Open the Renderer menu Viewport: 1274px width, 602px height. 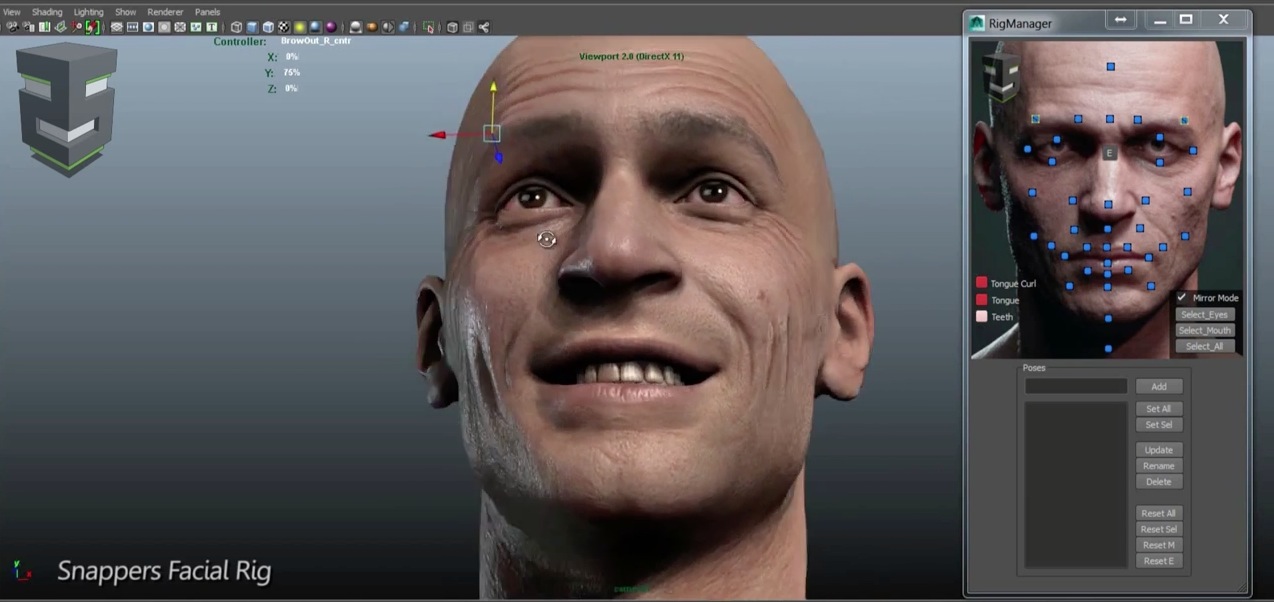(x=165, y=12)
